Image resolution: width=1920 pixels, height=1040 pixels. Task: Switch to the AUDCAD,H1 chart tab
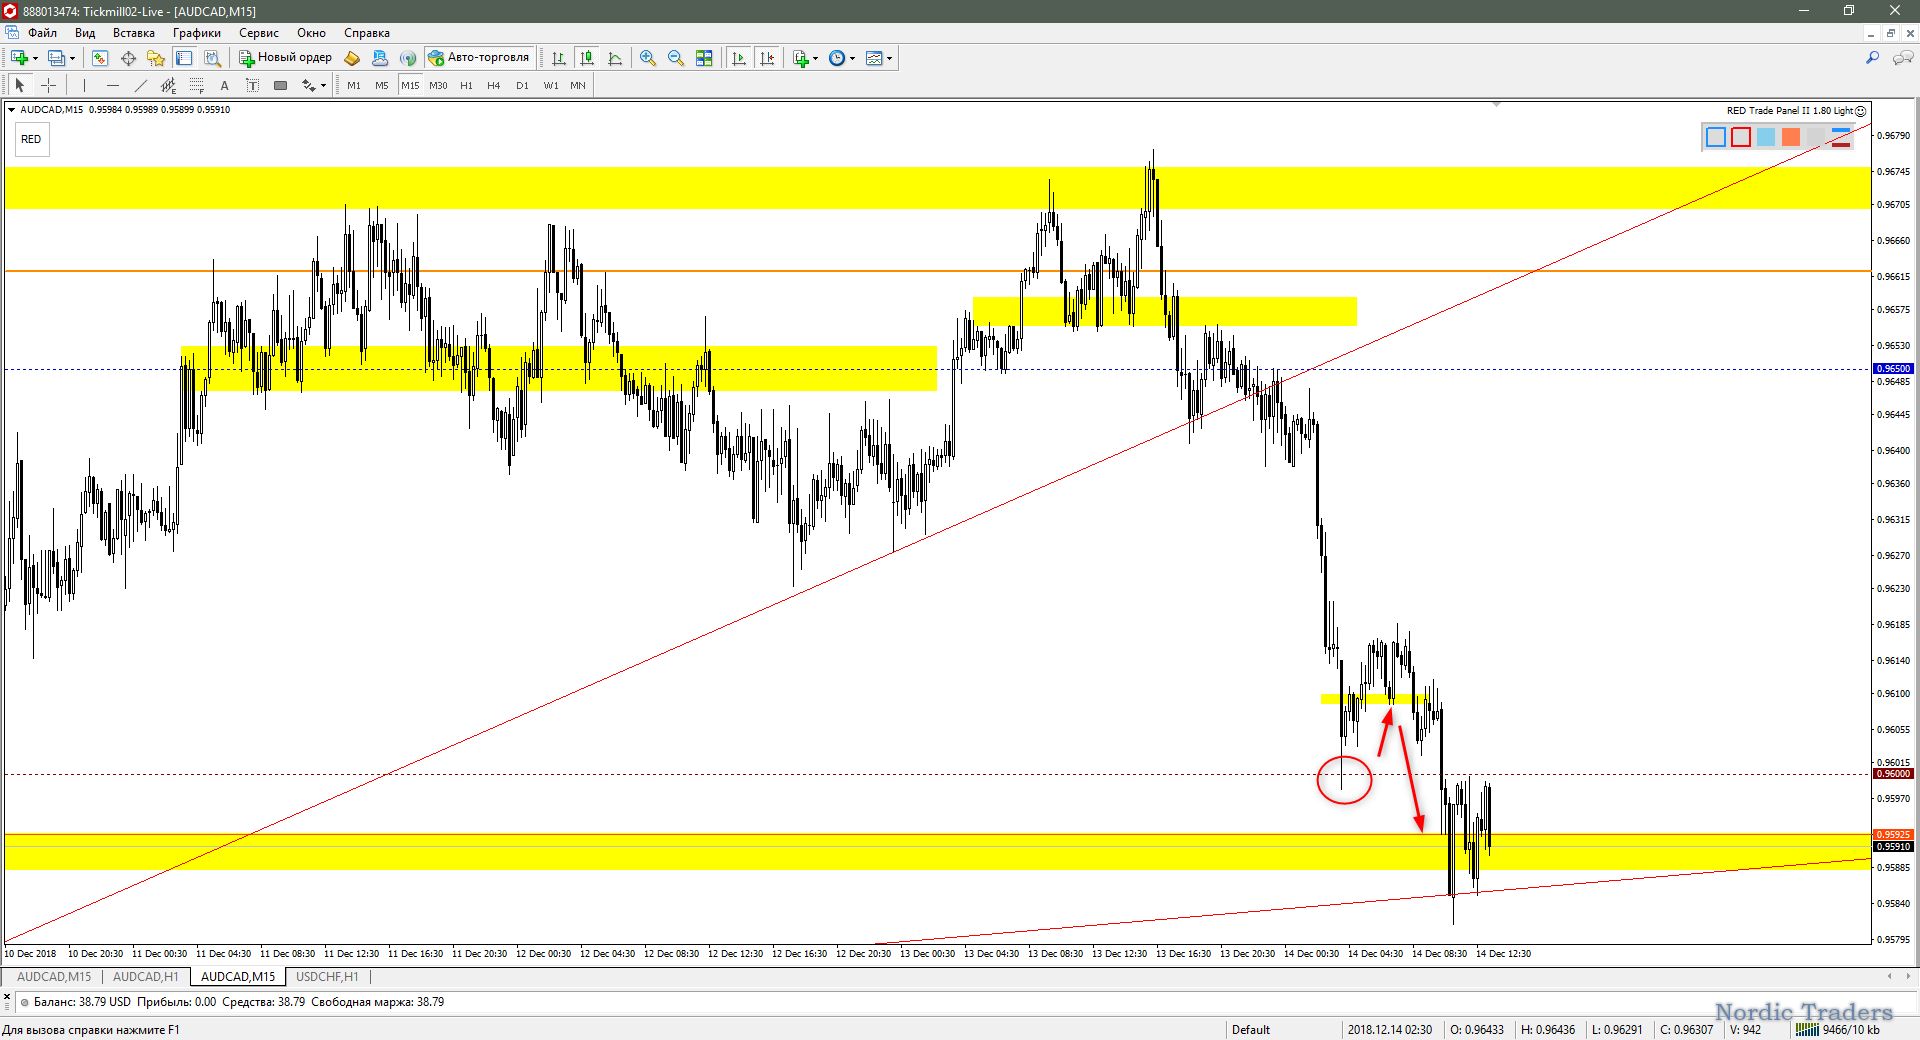[x=145, y=977]
